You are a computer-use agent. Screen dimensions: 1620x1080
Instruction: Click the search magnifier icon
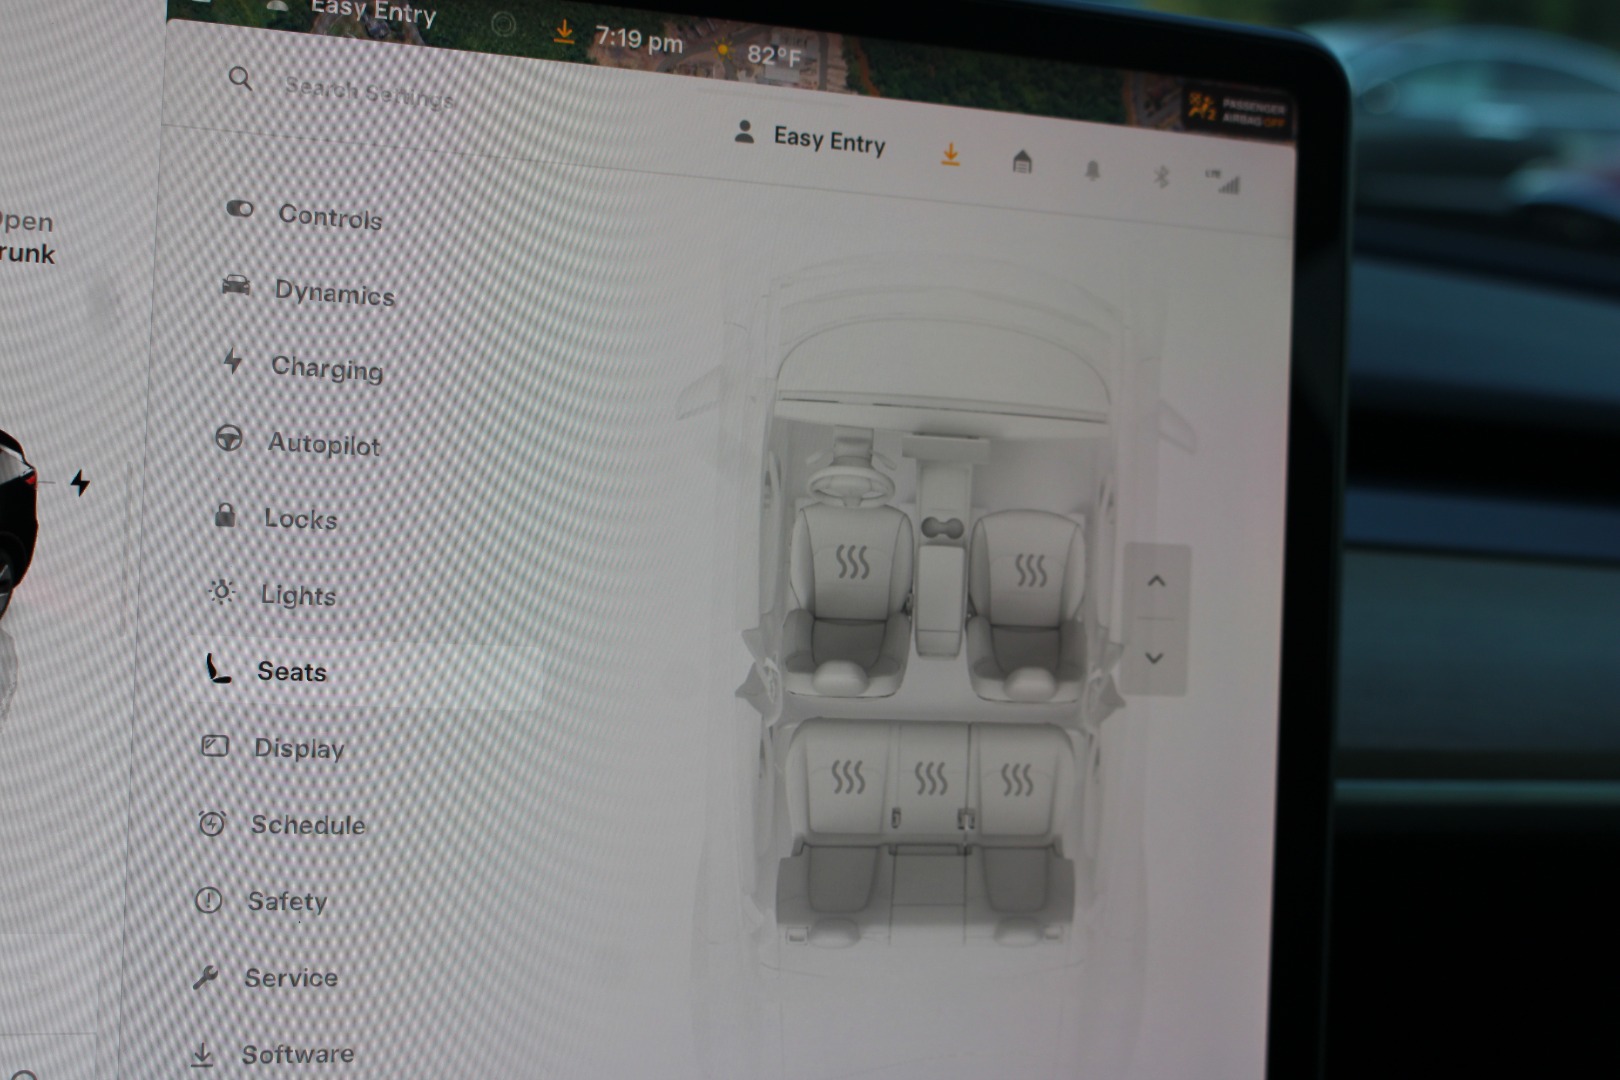click(240, 78)
